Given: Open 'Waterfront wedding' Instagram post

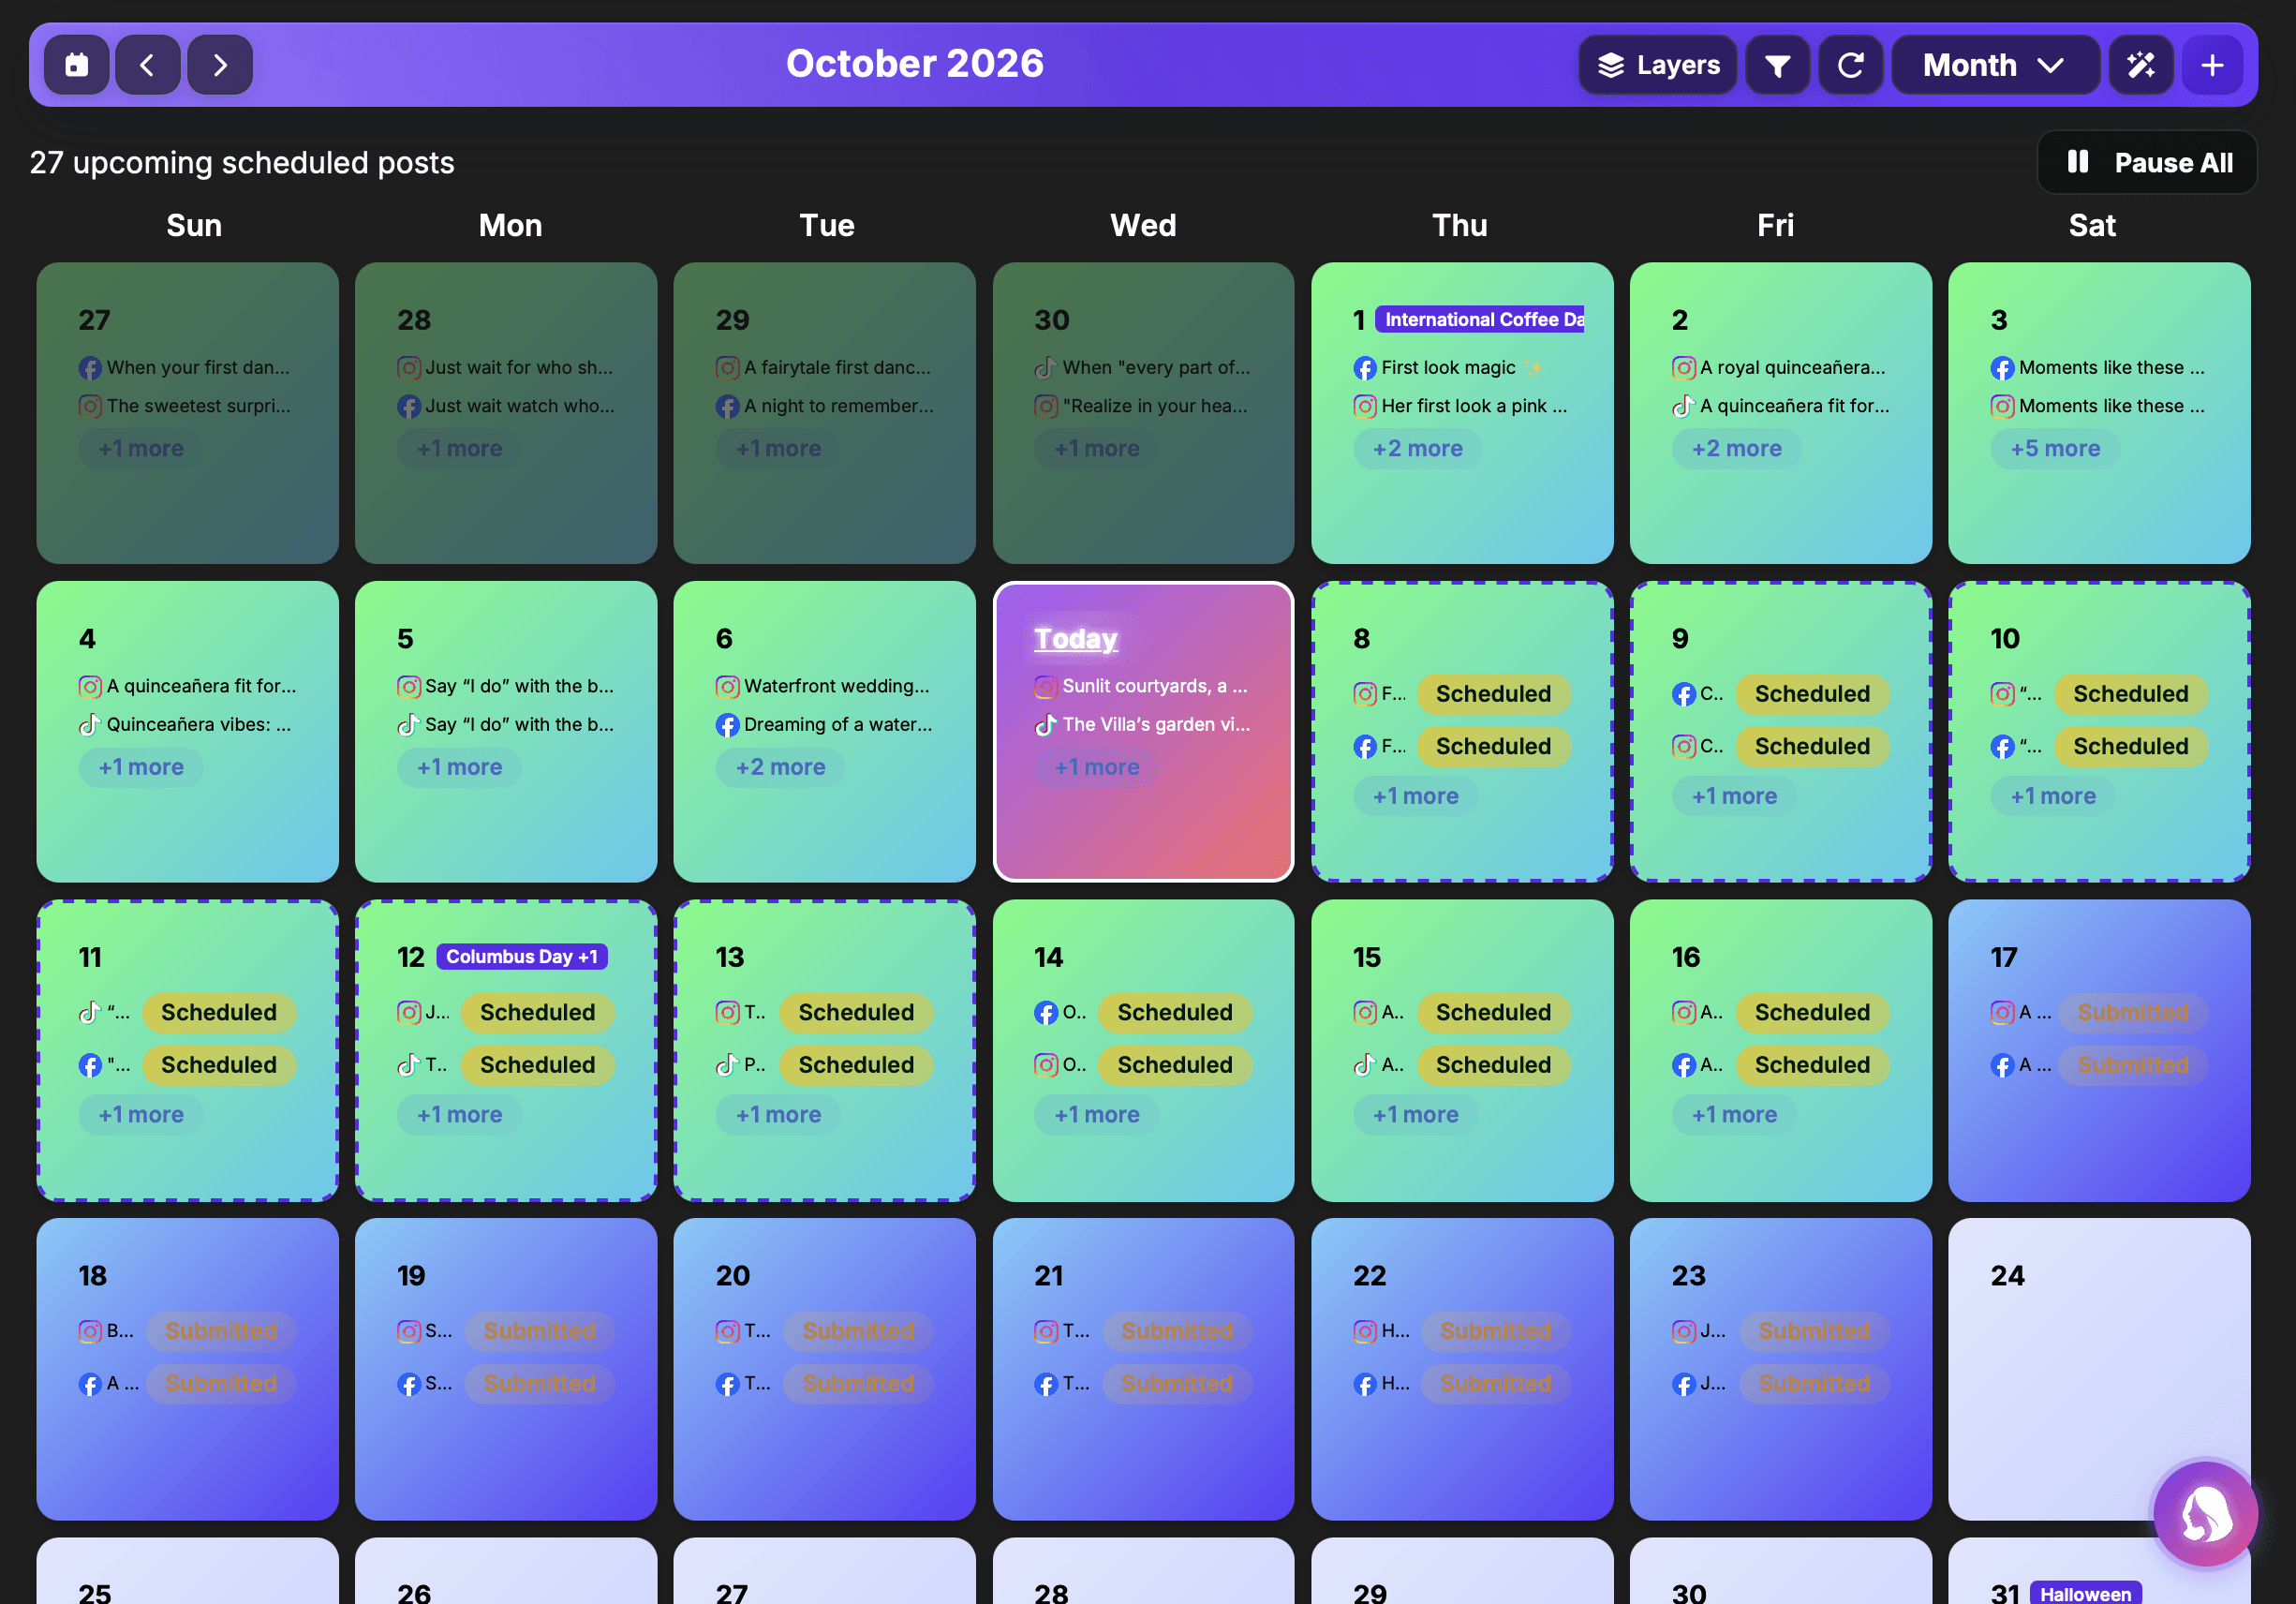Looking at the screenshot, I should (x=823, y=686).
